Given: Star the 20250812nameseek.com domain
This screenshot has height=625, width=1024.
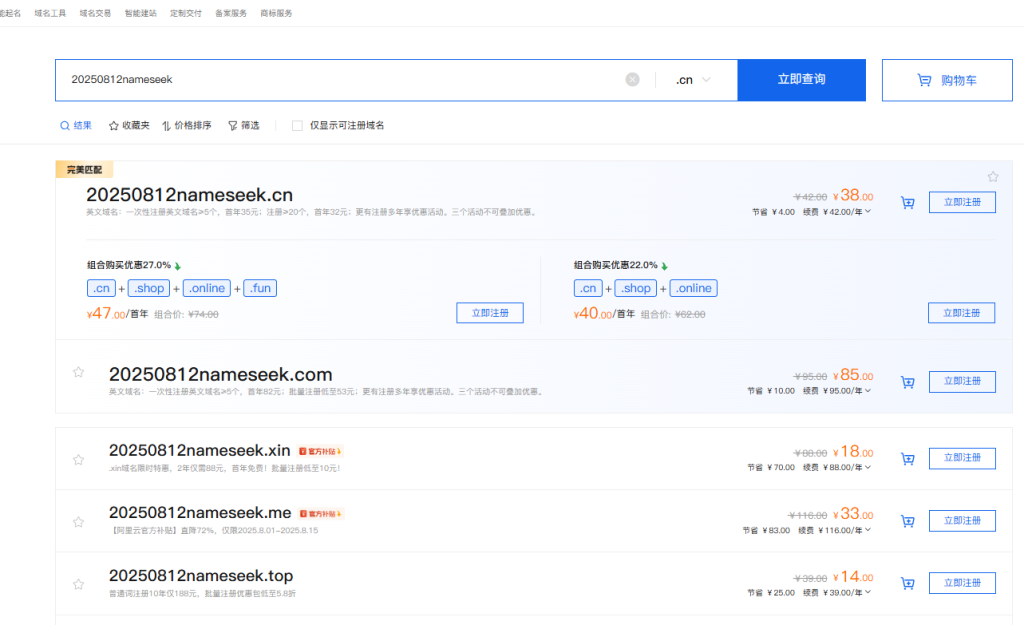Looking at the screenshot, I should point(78,372).
